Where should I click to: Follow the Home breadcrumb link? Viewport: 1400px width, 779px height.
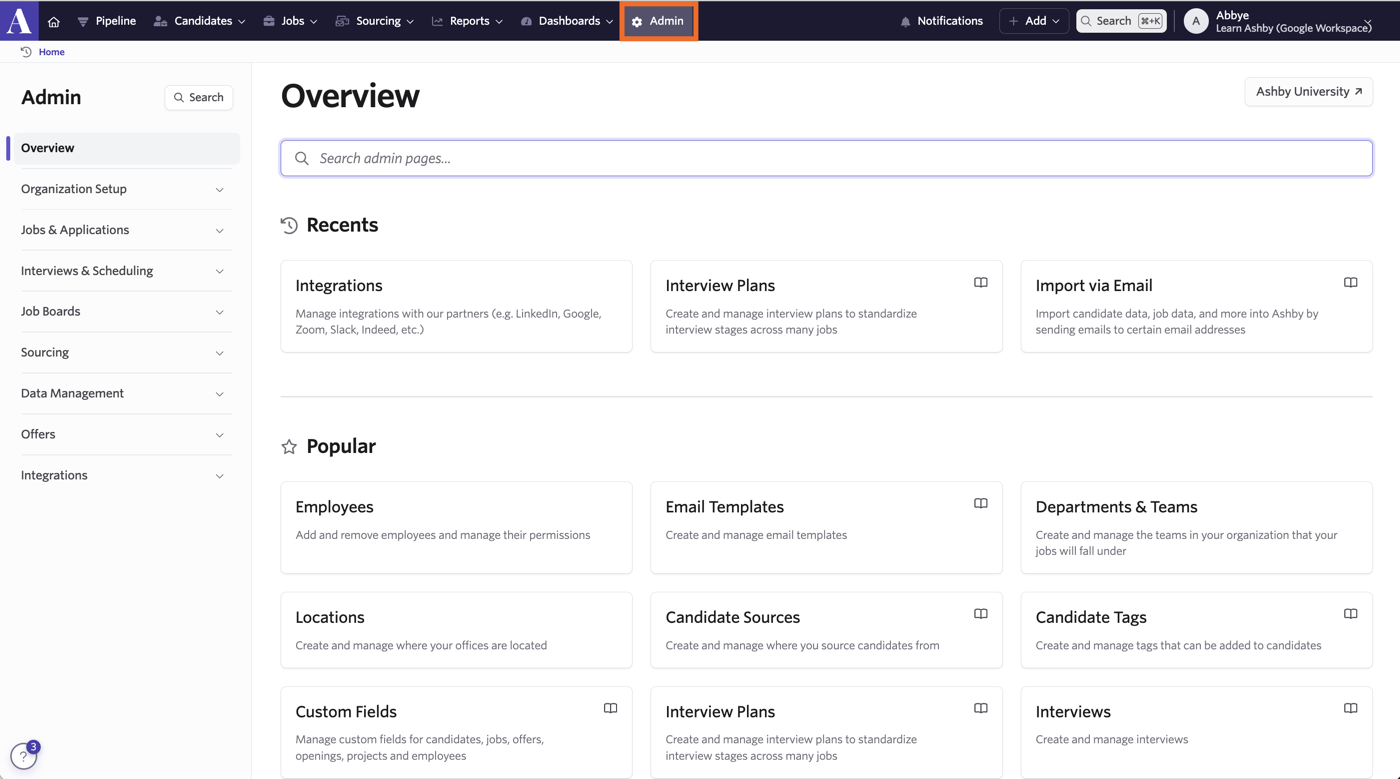pyautogui.click(x=51, y=52)
